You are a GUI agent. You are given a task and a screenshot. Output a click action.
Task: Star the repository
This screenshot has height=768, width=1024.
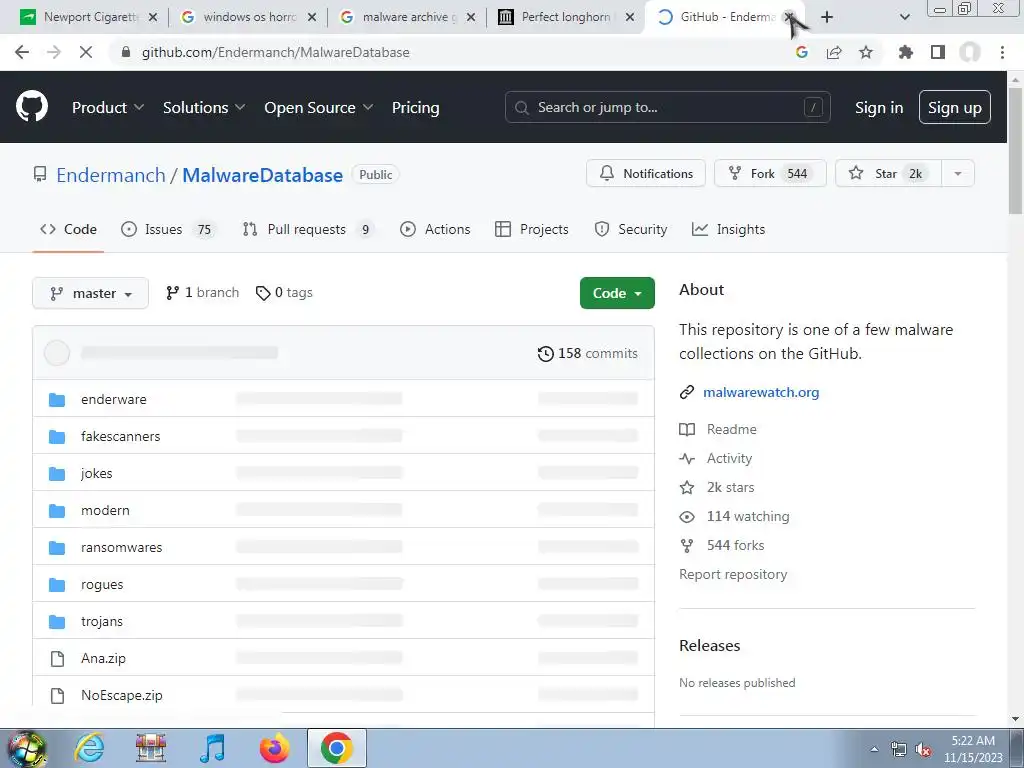click(x=888, y=174)
